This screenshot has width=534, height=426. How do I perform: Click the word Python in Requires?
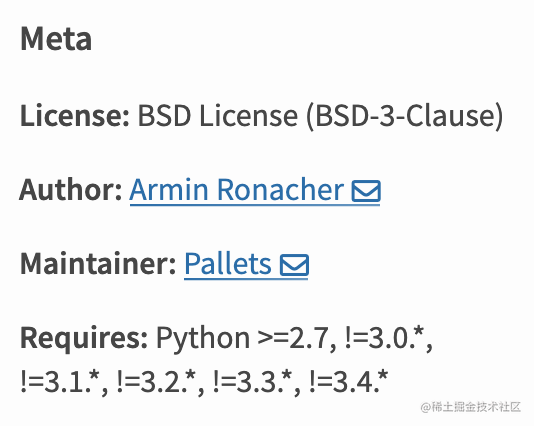coord(203,339)
